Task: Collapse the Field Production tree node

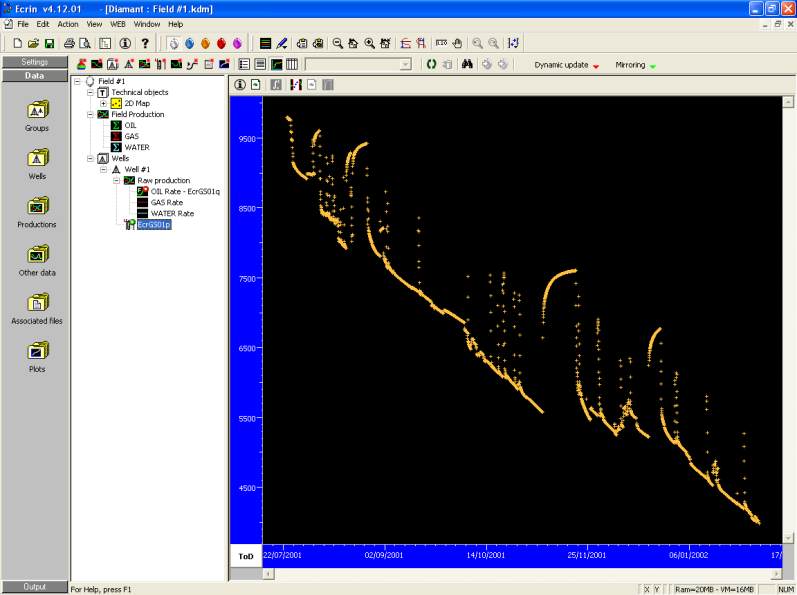Action: 90,114
